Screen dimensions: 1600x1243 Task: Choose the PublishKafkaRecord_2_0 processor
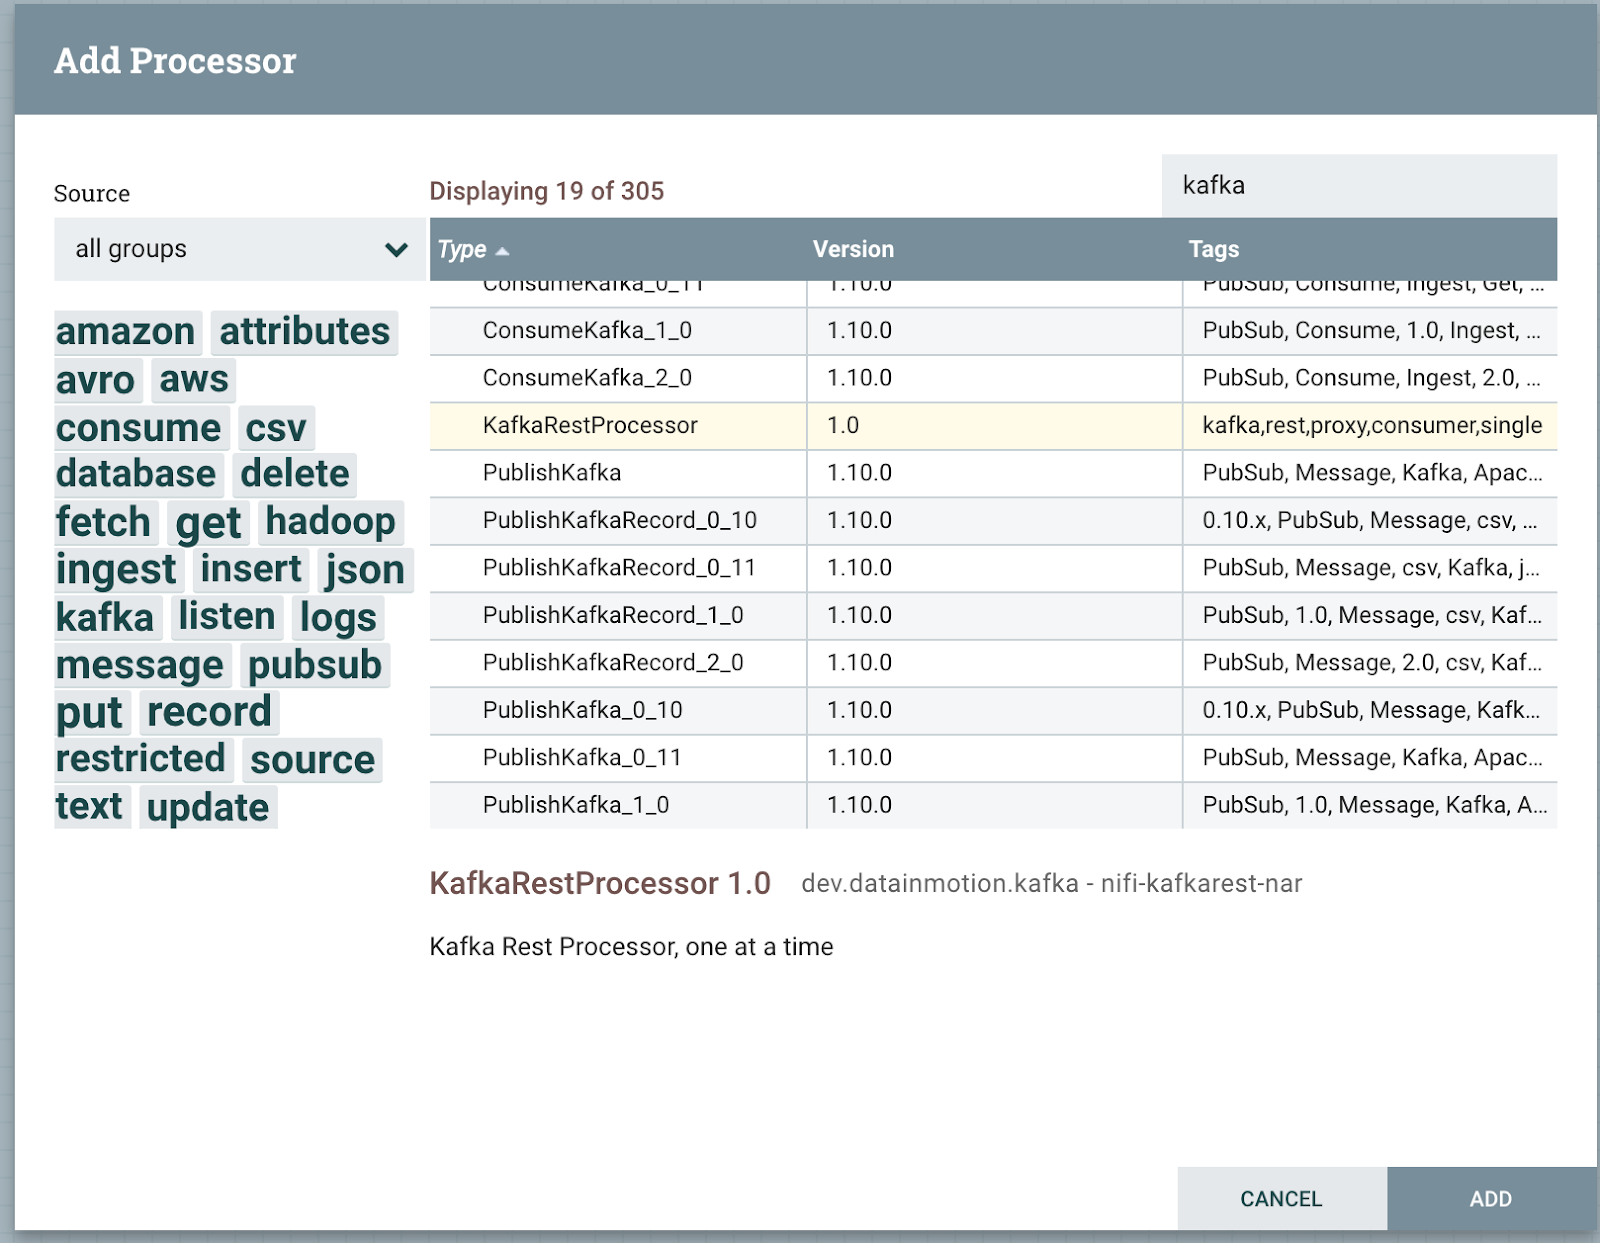(612, 663)
